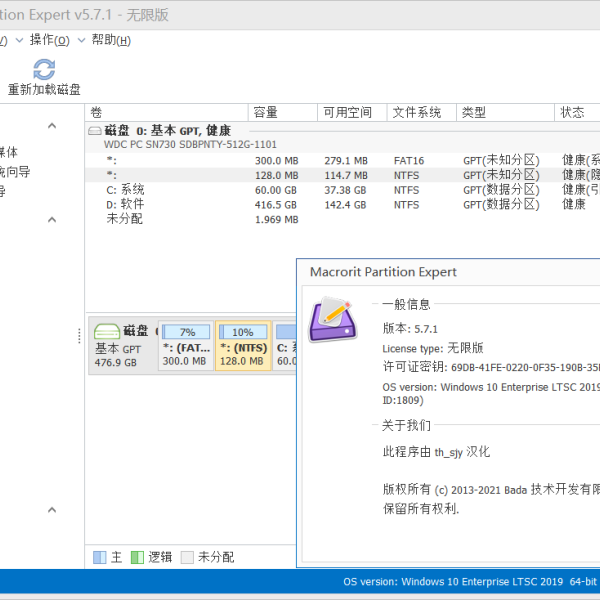Select the 128.0 MB NTFS partition row
Screen dimensions: 600x600
[x=343, y=175]
